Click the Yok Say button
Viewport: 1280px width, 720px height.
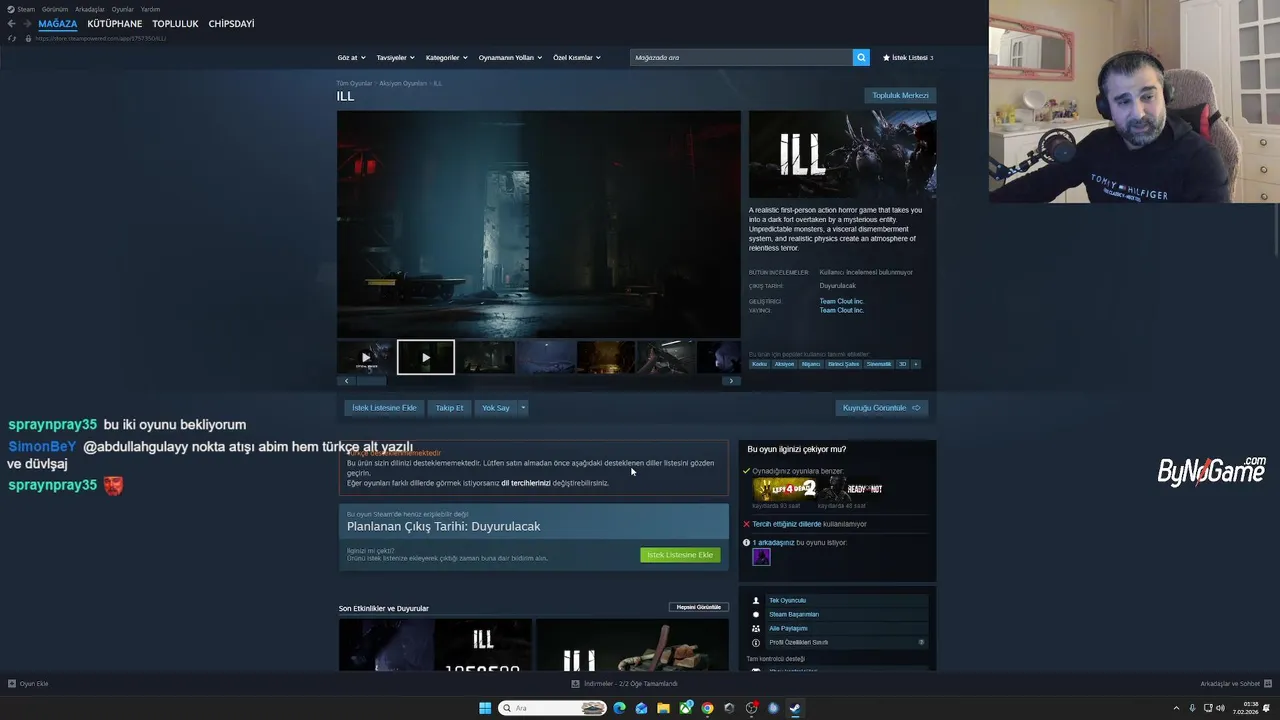coord(495,408)
